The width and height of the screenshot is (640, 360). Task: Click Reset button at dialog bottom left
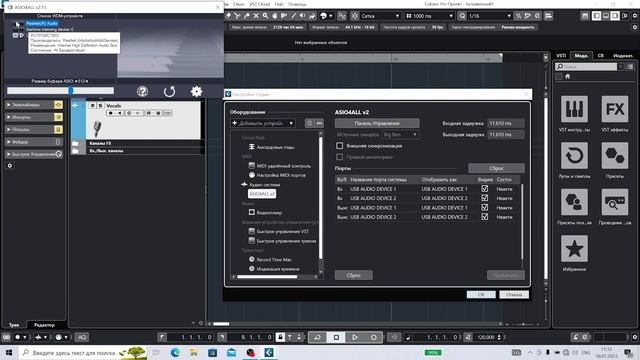pyautogui.click(x=353, y=275)
